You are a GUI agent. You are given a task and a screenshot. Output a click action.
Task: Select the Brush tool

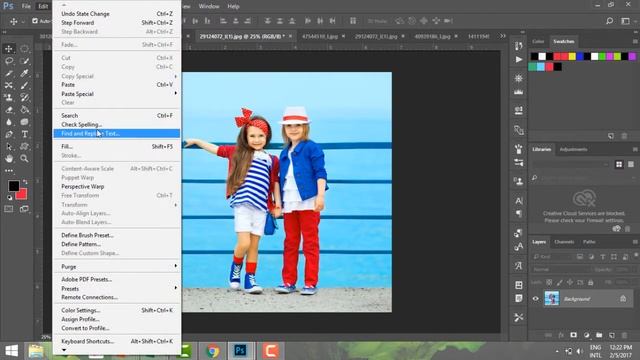pyautogui.click(x=24, y=85)
